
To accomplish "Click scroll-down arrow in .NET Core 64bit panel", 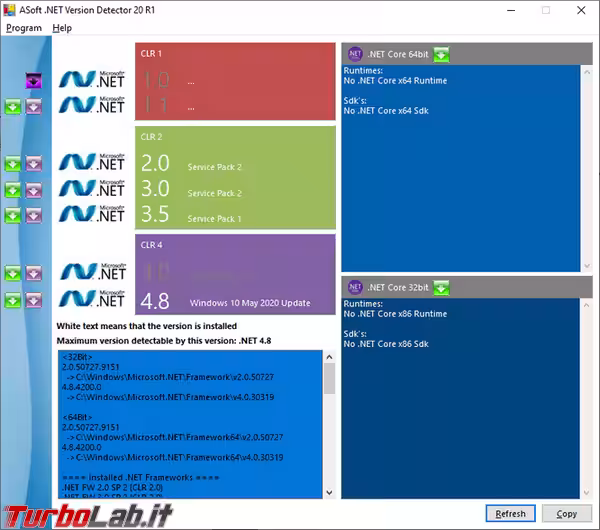I will (587, 266).
